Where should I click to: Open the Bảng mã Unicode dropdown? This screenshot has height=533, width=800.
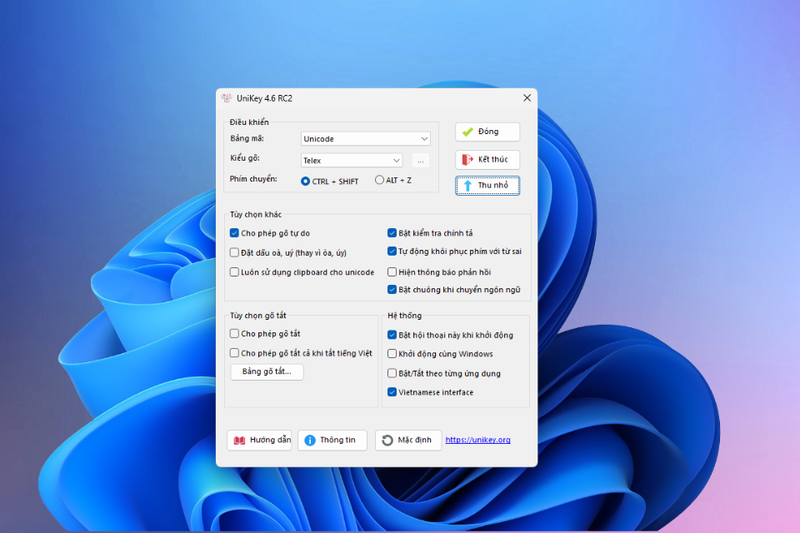click(365, 139)
